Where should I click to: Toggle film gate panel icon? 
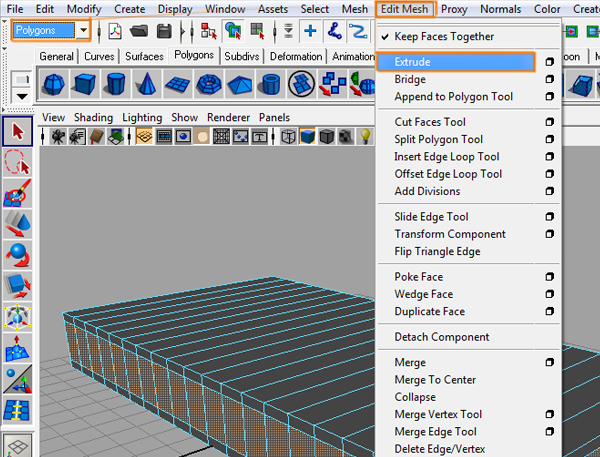[164, 137]
